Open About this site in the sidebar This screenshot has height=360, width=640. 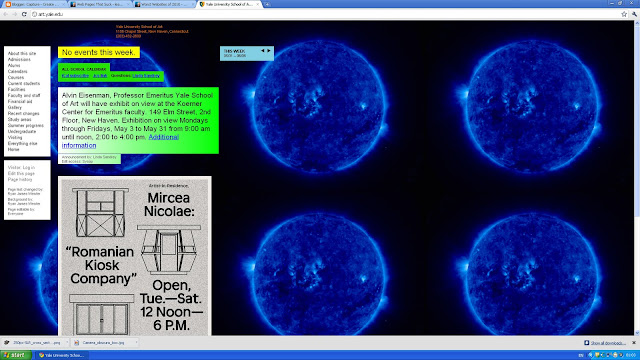22,53
